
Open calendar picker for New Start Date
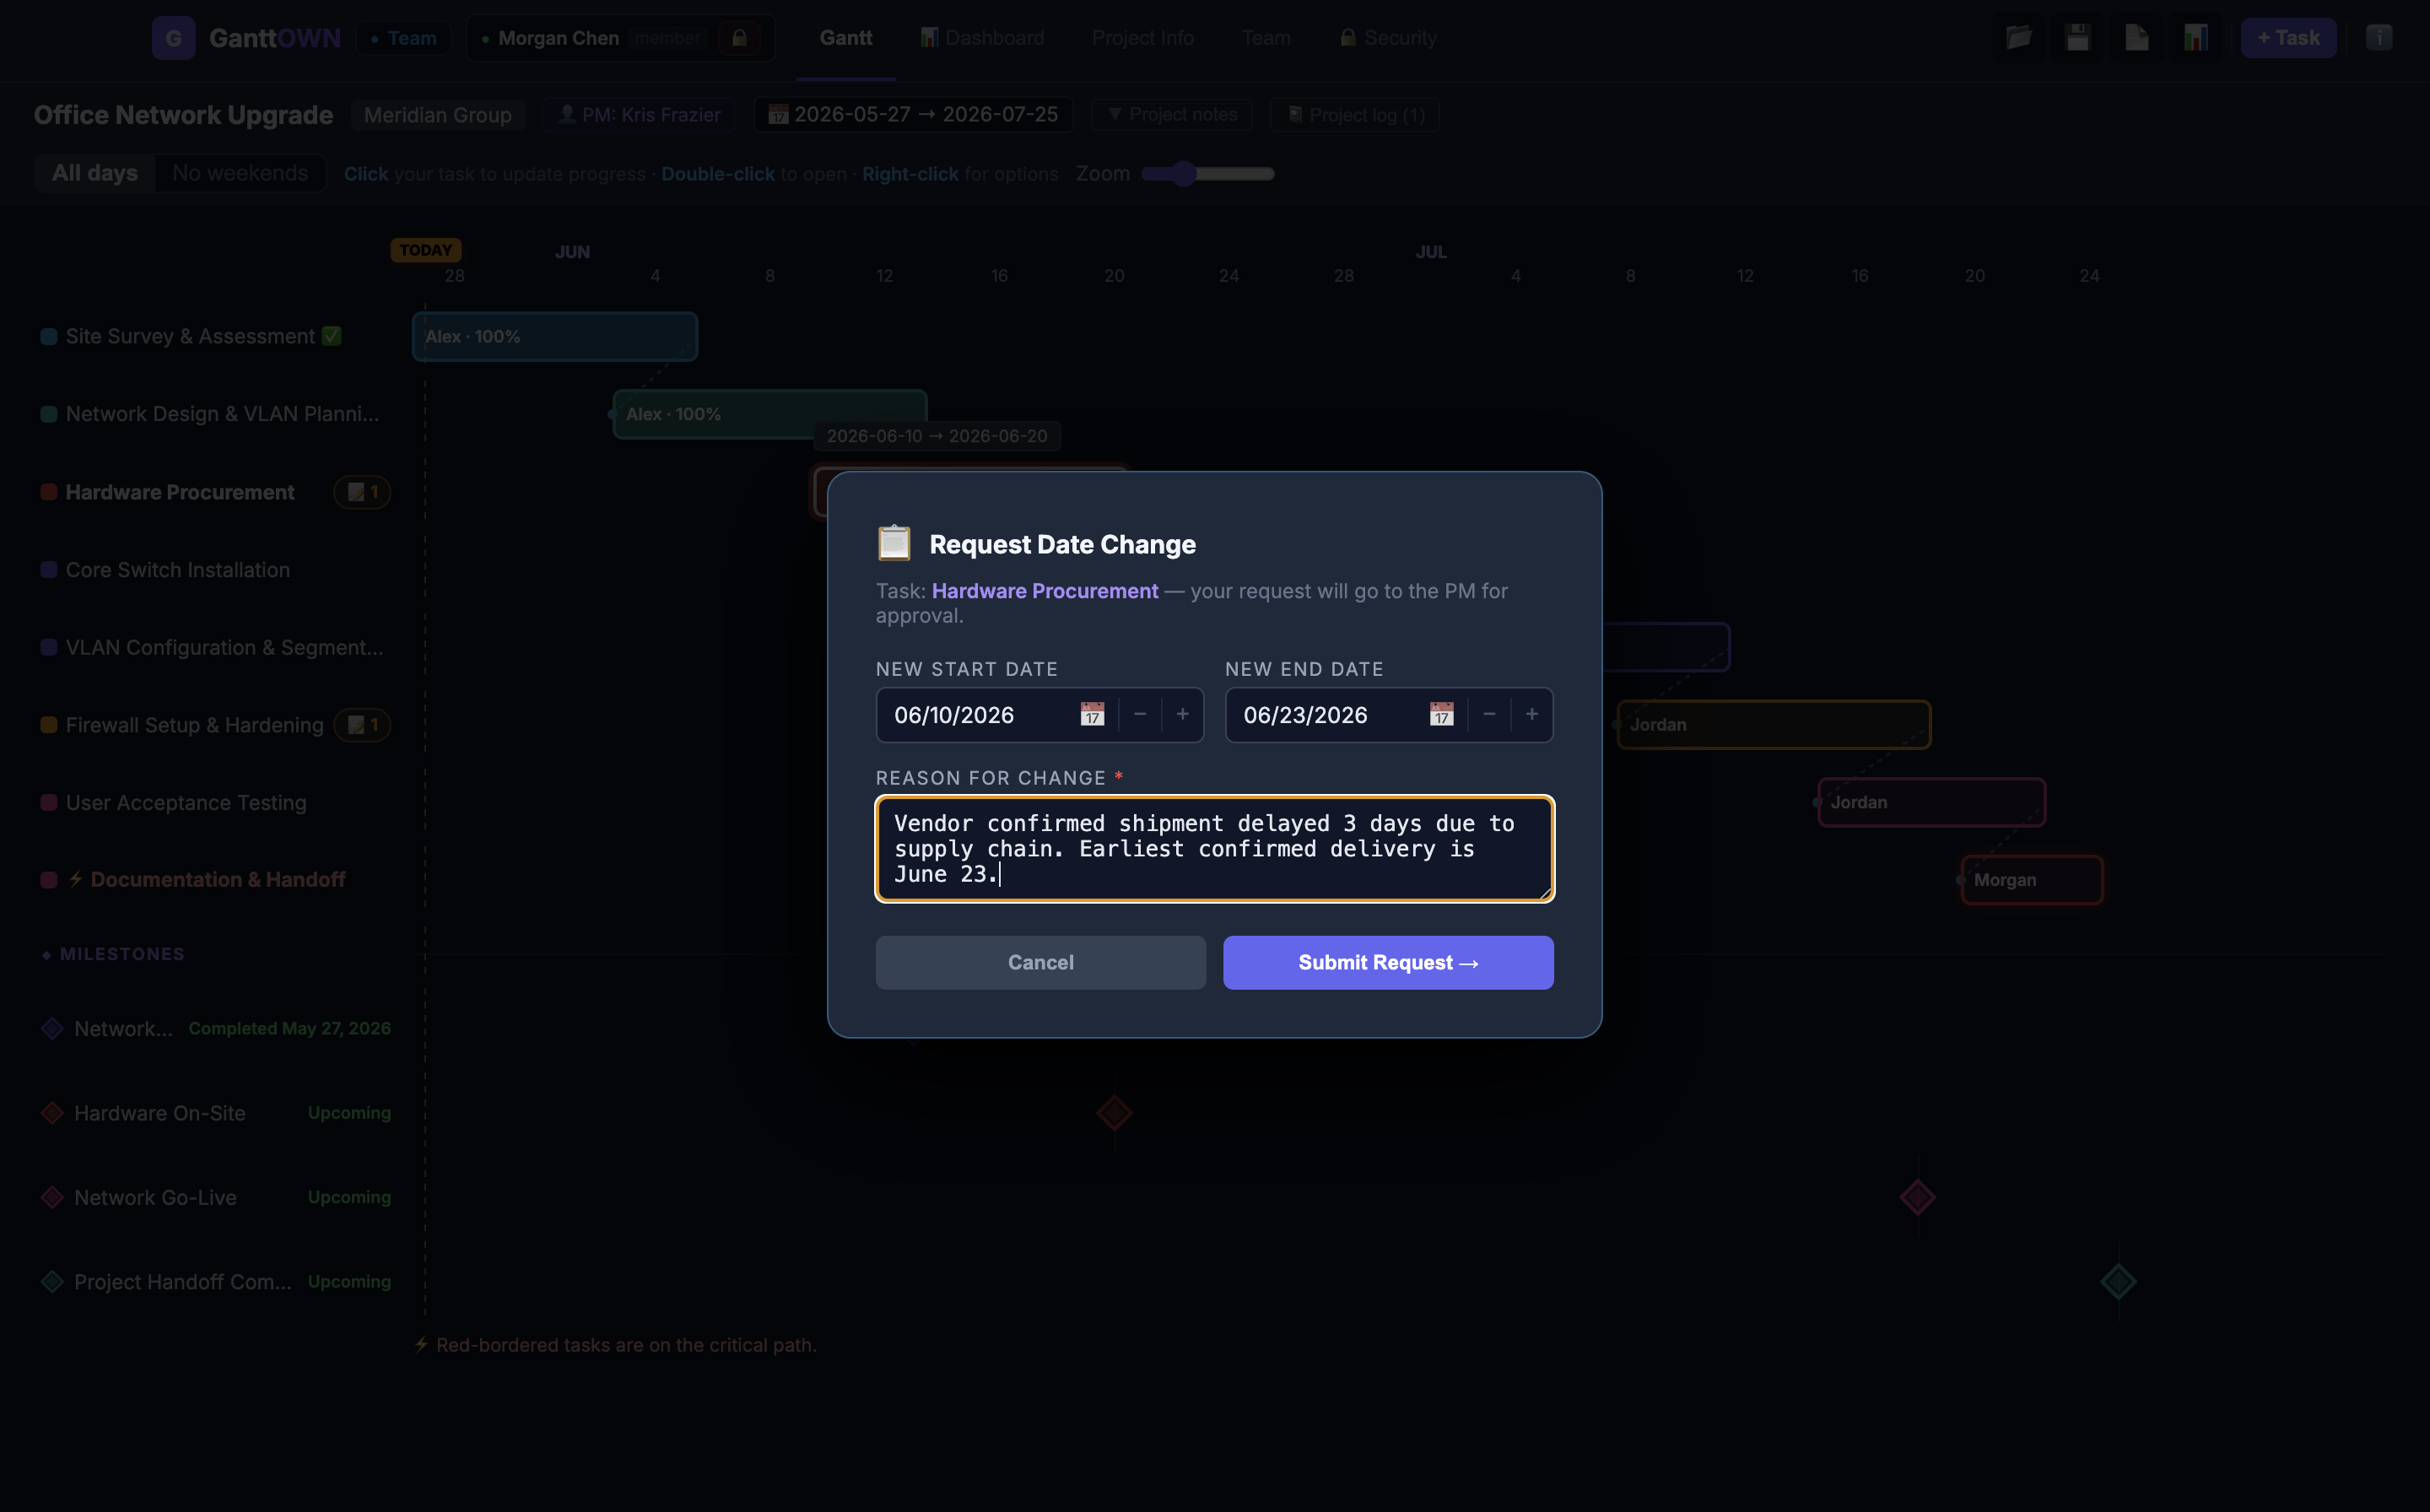pyautogui.click(x=1092, y=714)
